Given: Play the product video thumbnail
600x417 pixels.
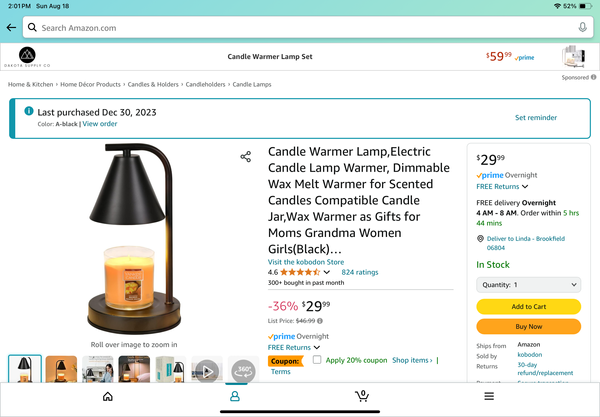Looking at the screenshot, I should tap(207, 370).
